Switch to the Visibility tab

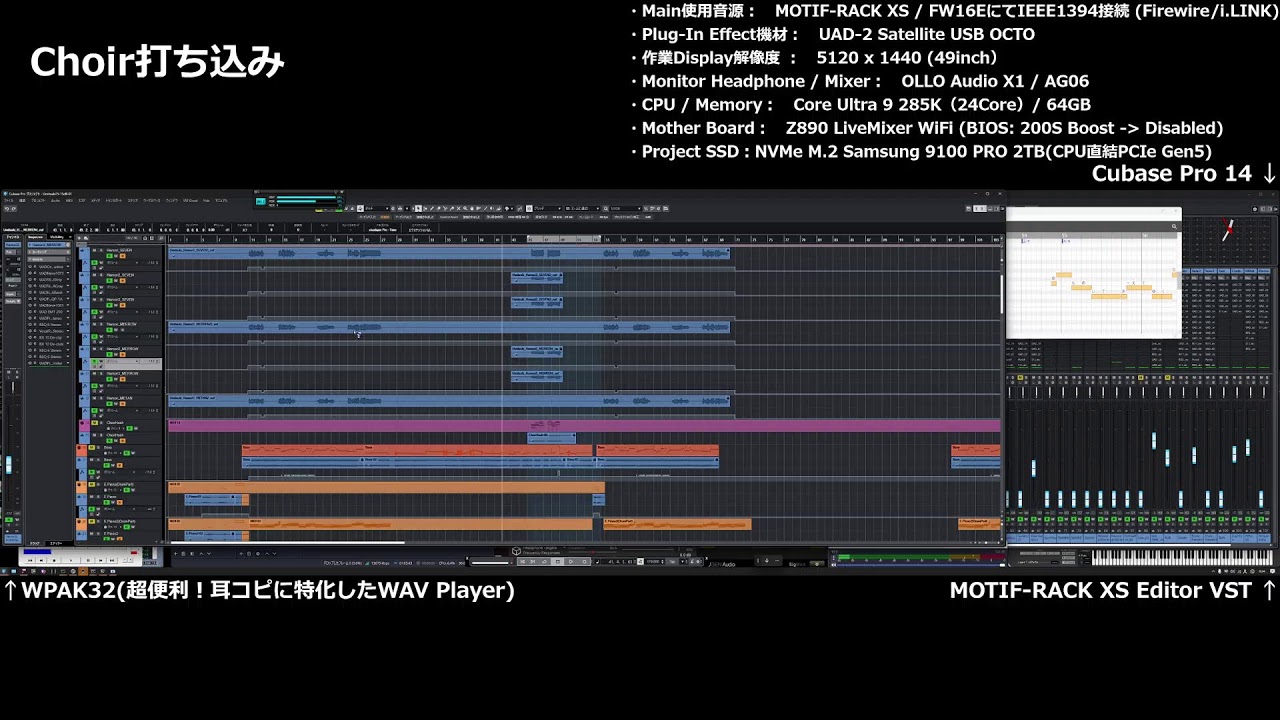(x=57, y=237)
